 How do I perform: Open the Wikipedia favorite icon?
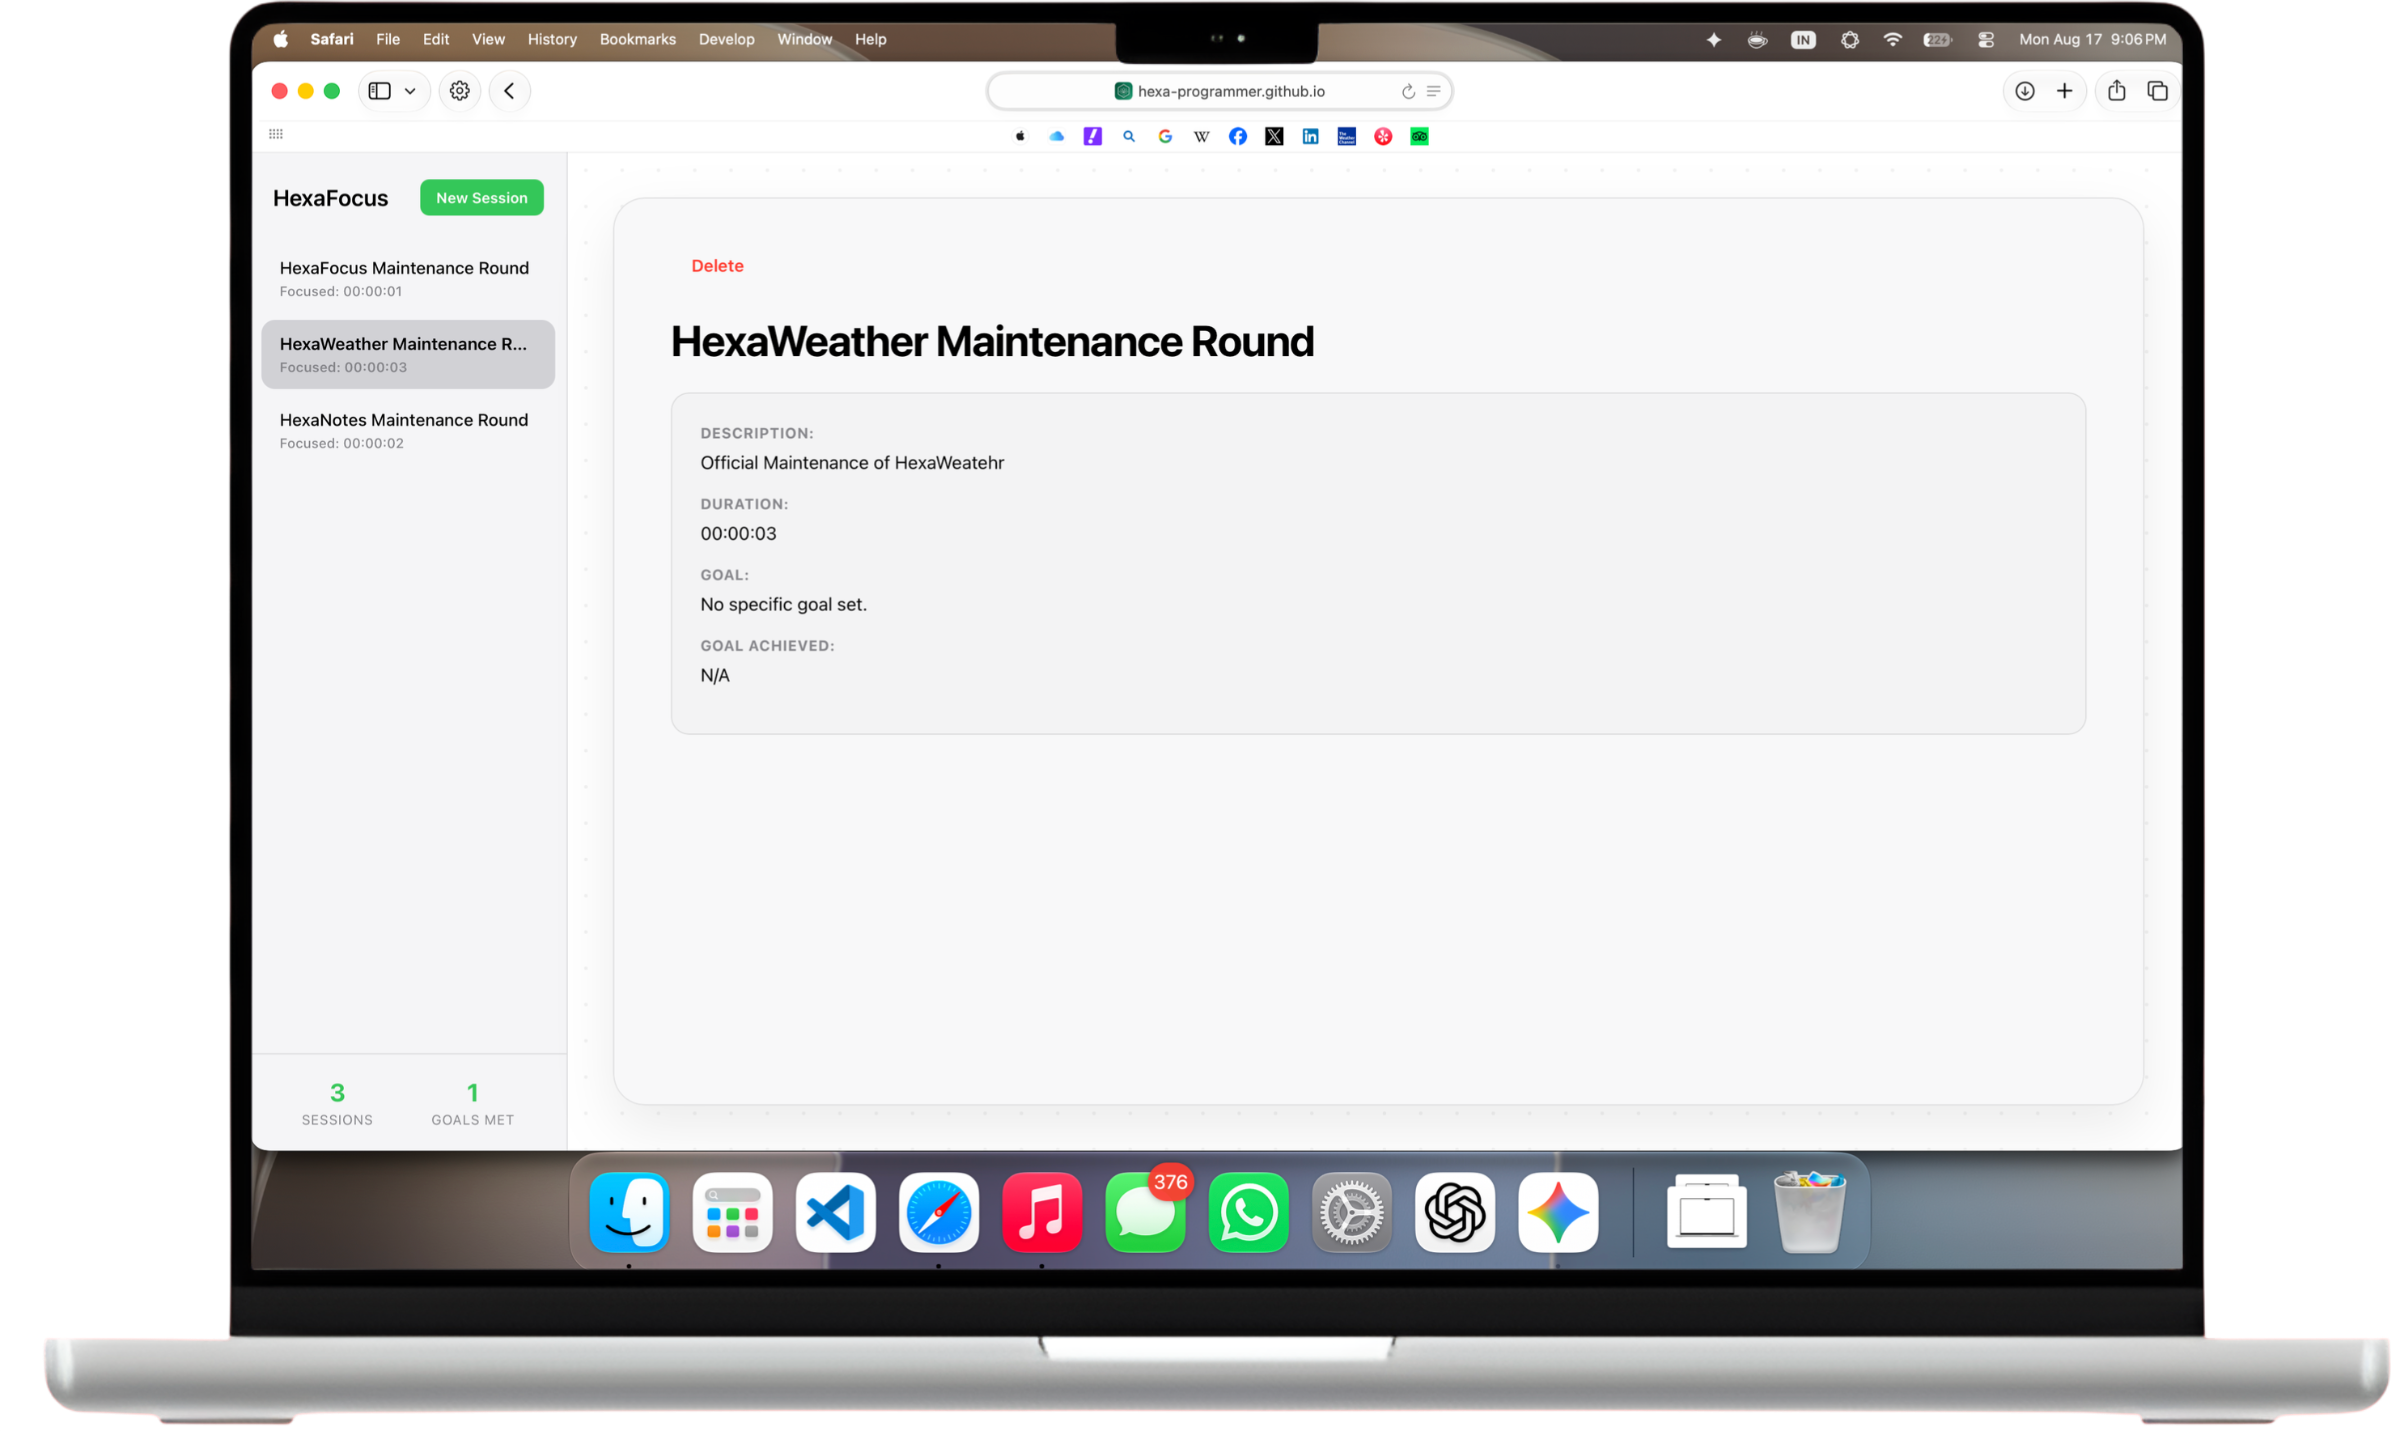click(x=1201, y=136)
